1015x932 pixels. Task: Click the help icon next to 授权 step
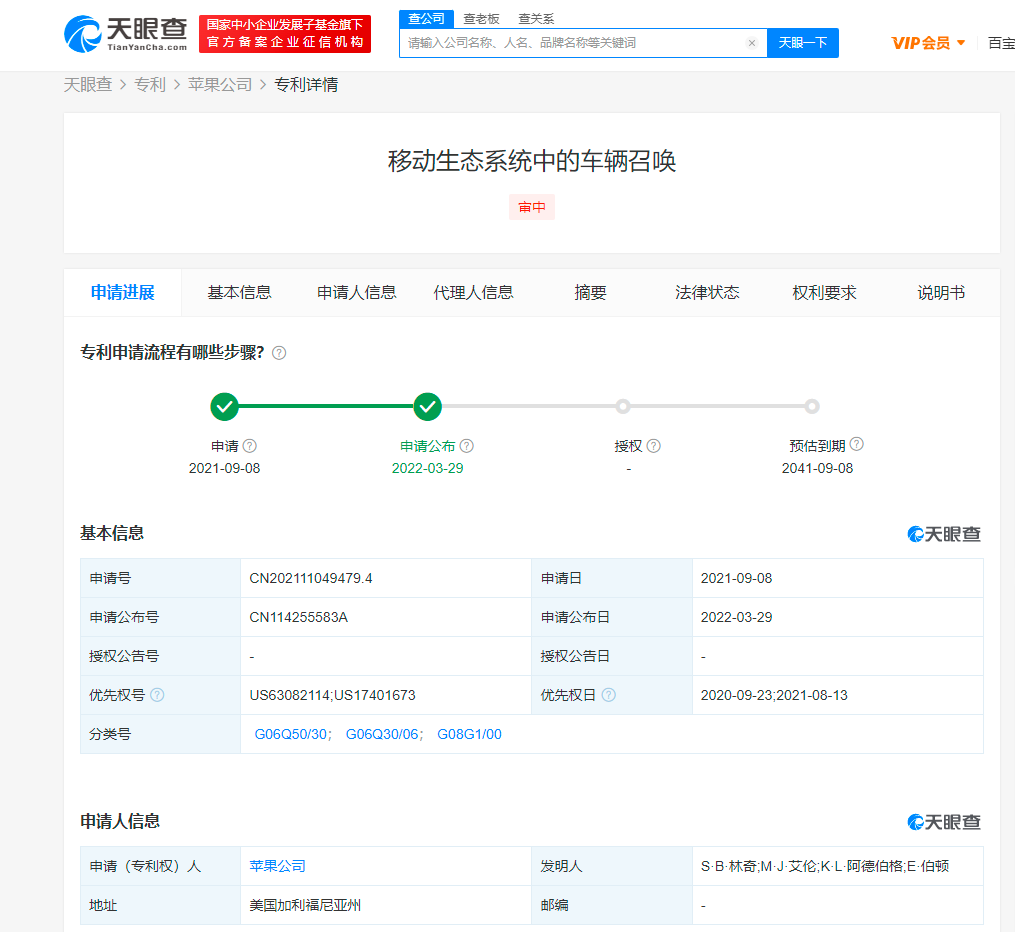click(654, 446)
